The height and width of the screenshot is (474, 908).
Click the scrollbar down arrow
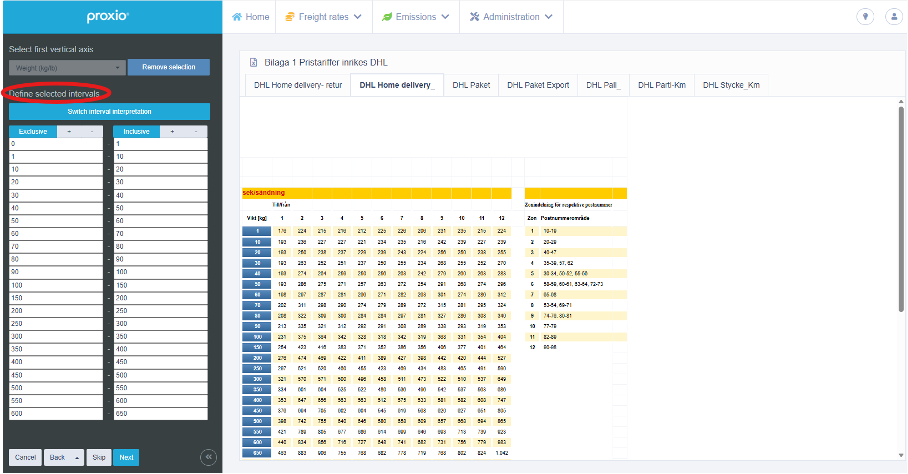901,455
